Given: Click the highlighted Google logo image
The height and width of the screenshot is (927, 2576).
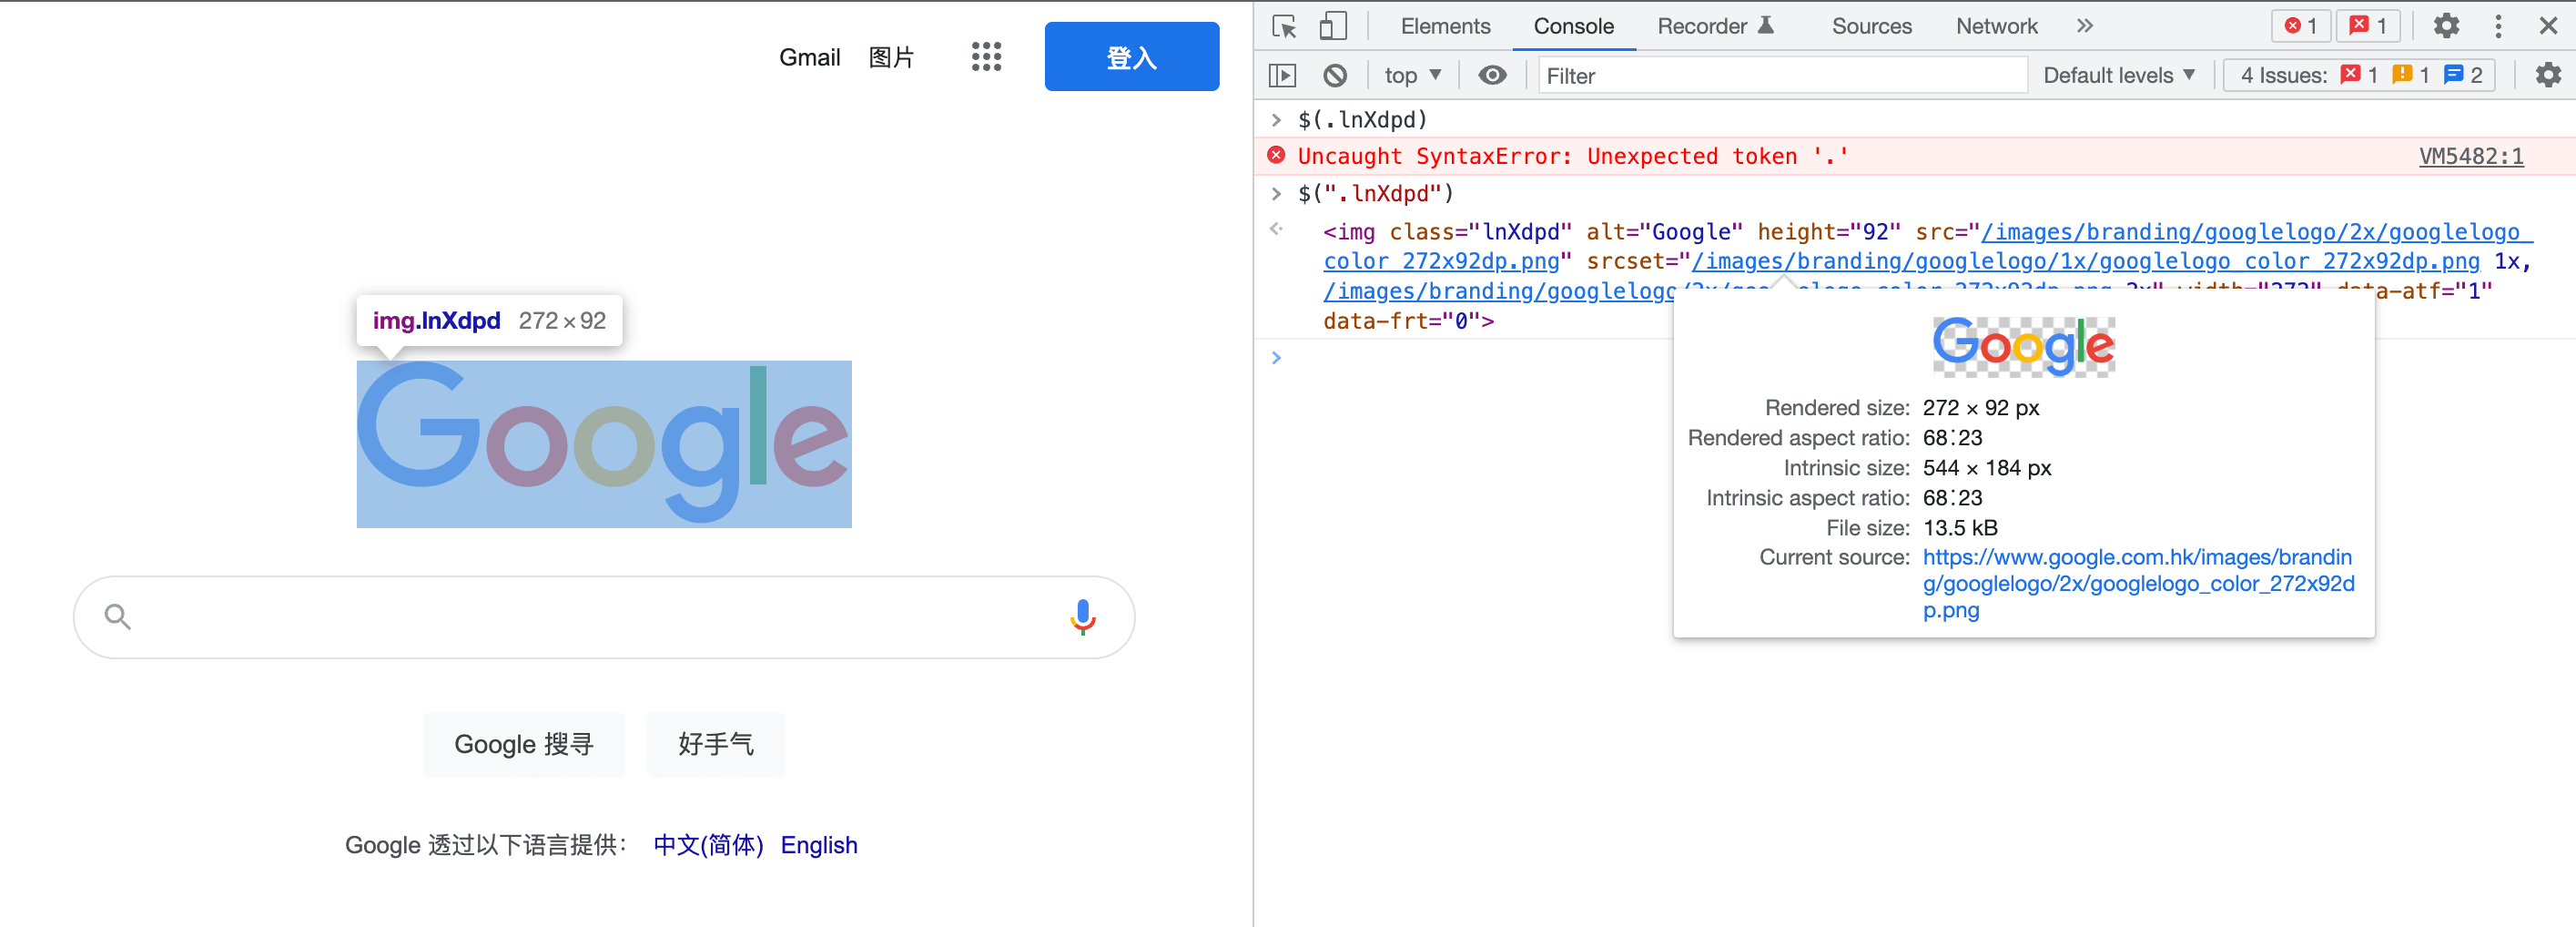Looking at the screenshot, I should pyautogui.click(x=604, y=444).
